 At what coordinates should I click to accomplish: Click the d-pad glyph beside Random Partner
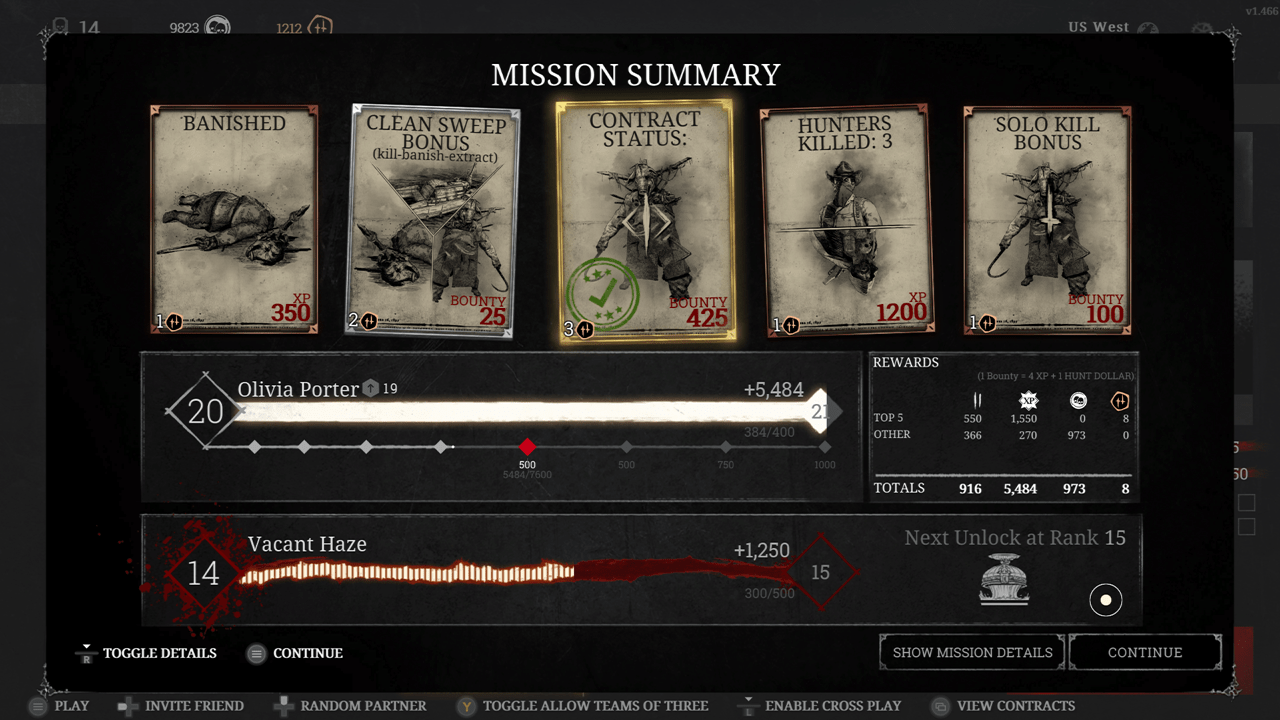283,706
